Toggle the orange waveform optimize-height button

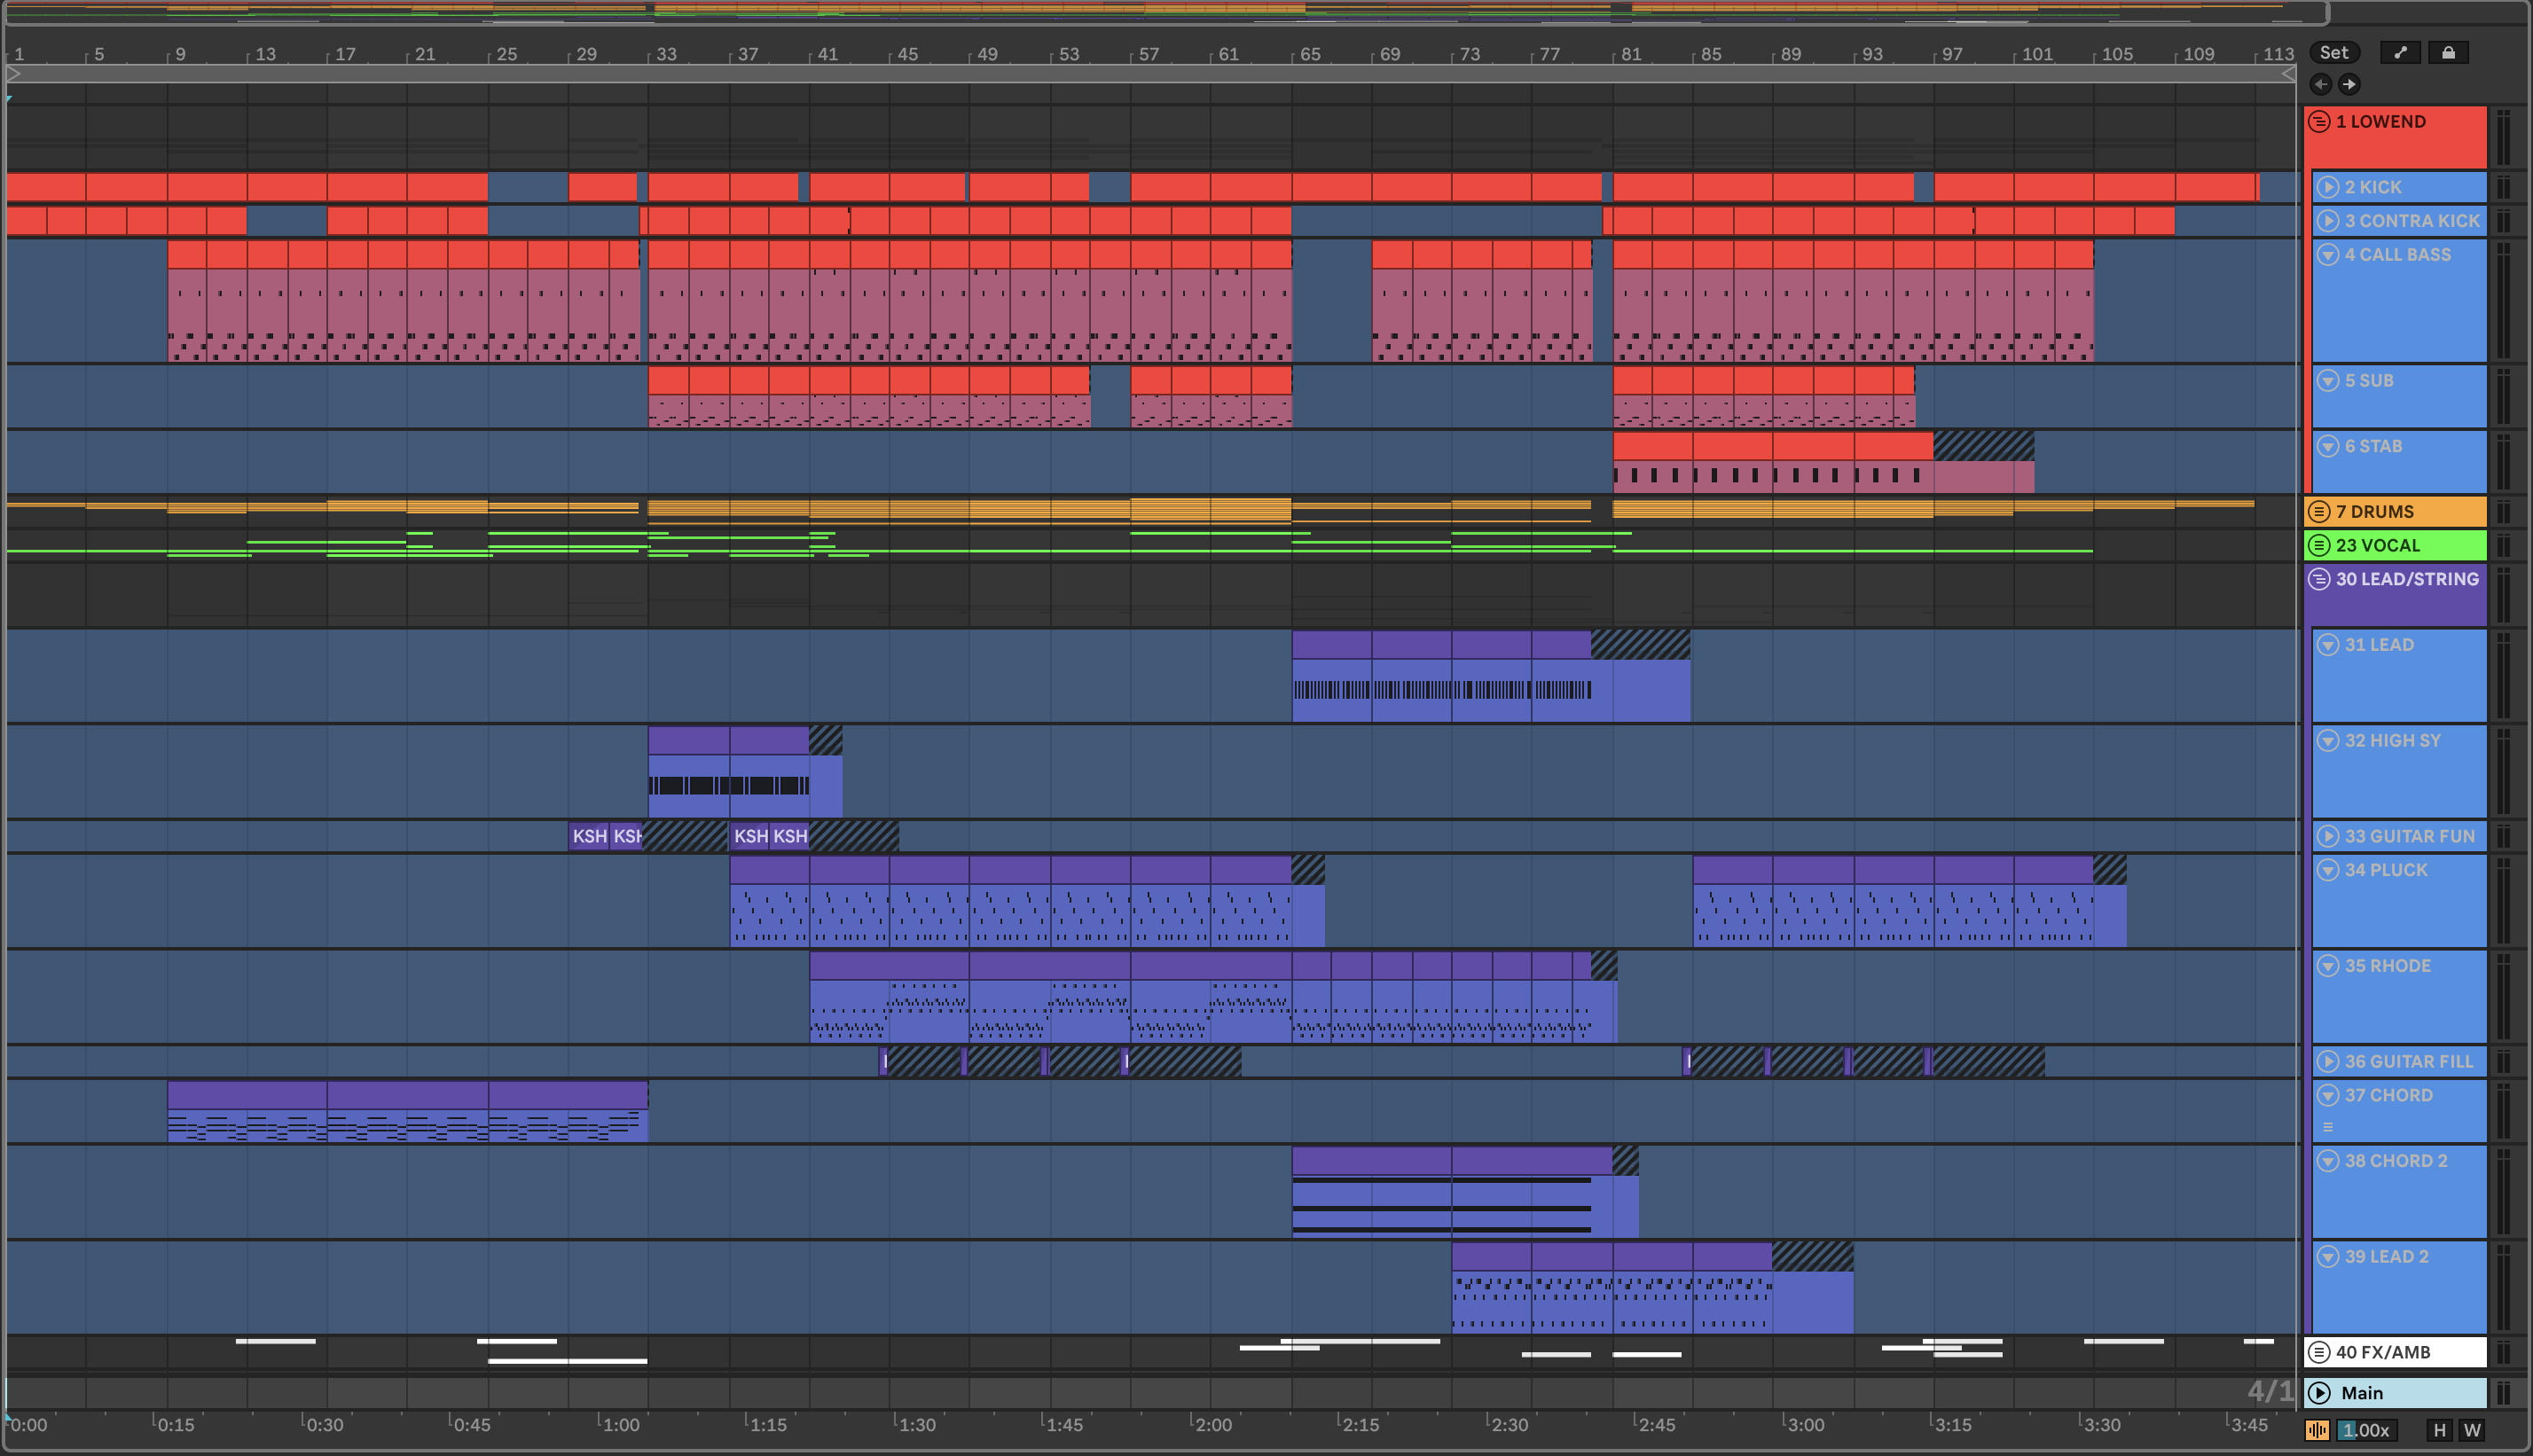[x=2317, y=1431]
